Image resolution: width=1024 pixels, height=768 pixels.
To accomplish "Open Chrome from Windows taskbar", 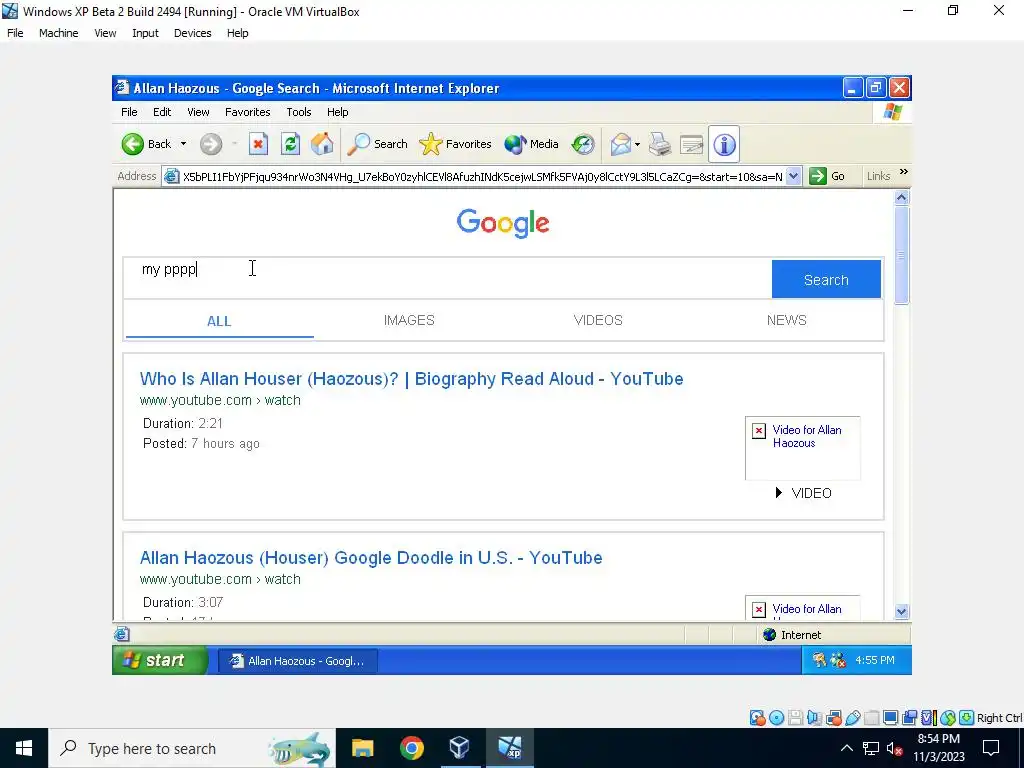I will click(411, 748).
